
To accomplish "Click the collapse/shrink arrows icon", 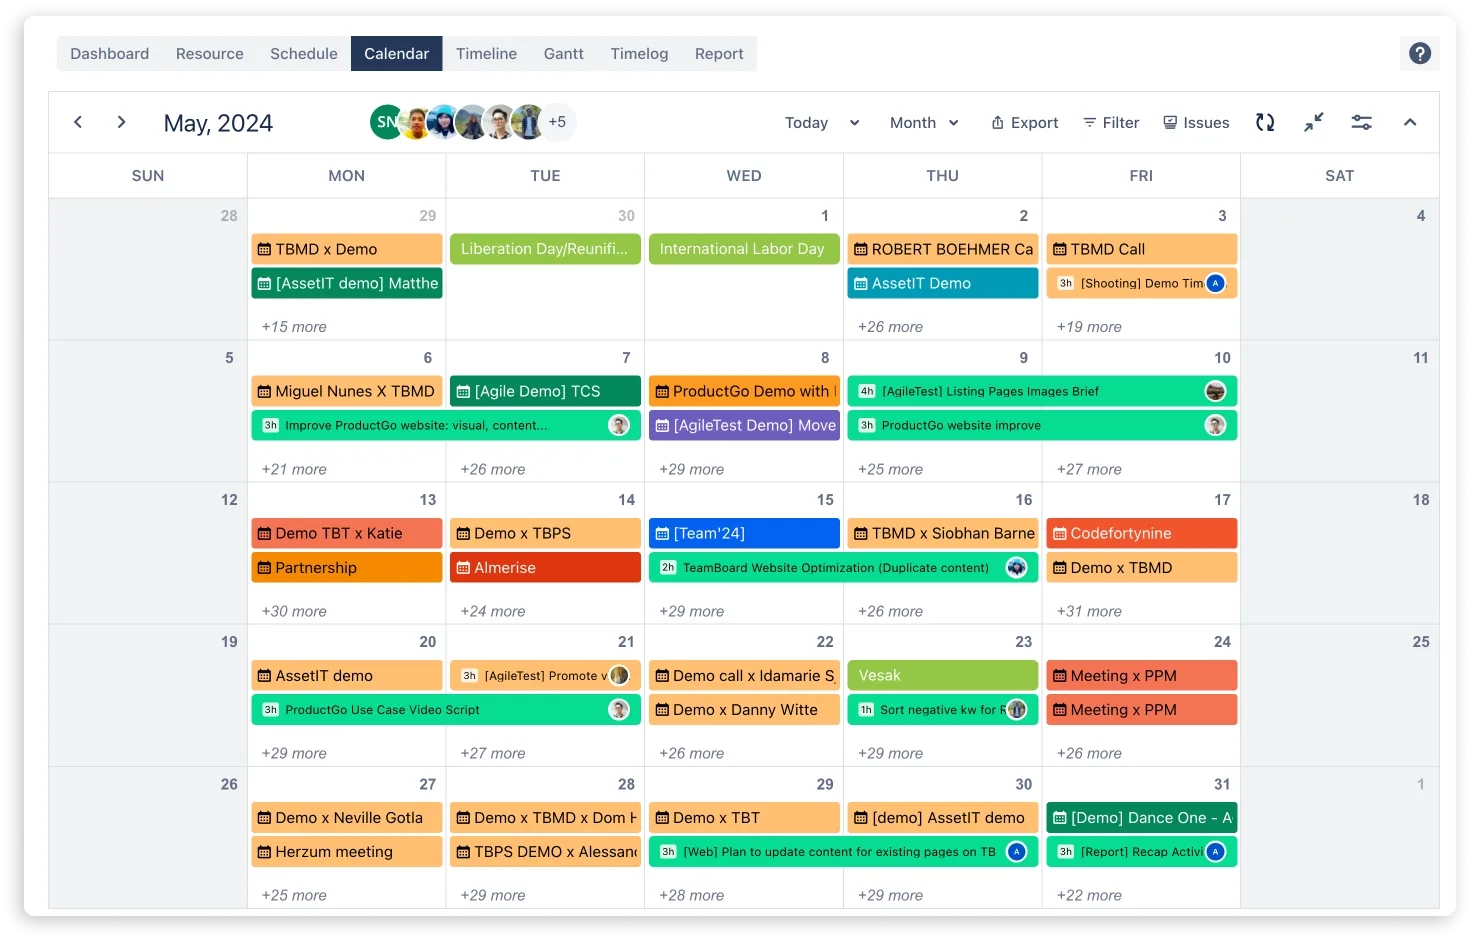I will [1313, 122].
